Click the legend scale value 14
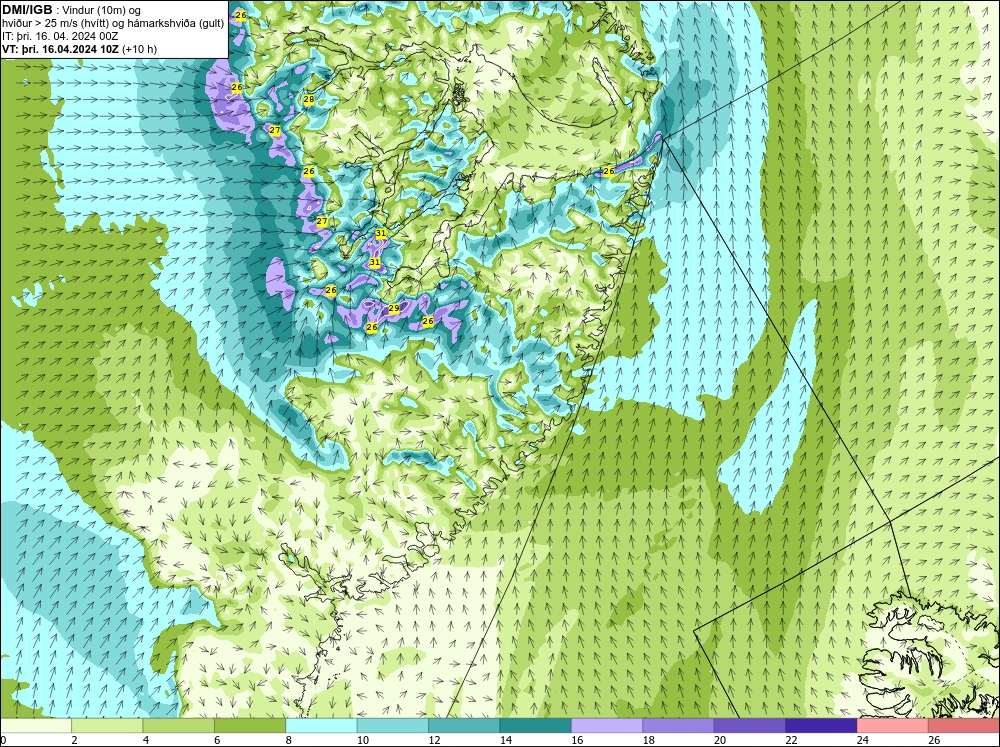Viewport: 1000px width, 747px height. point(506,740)
